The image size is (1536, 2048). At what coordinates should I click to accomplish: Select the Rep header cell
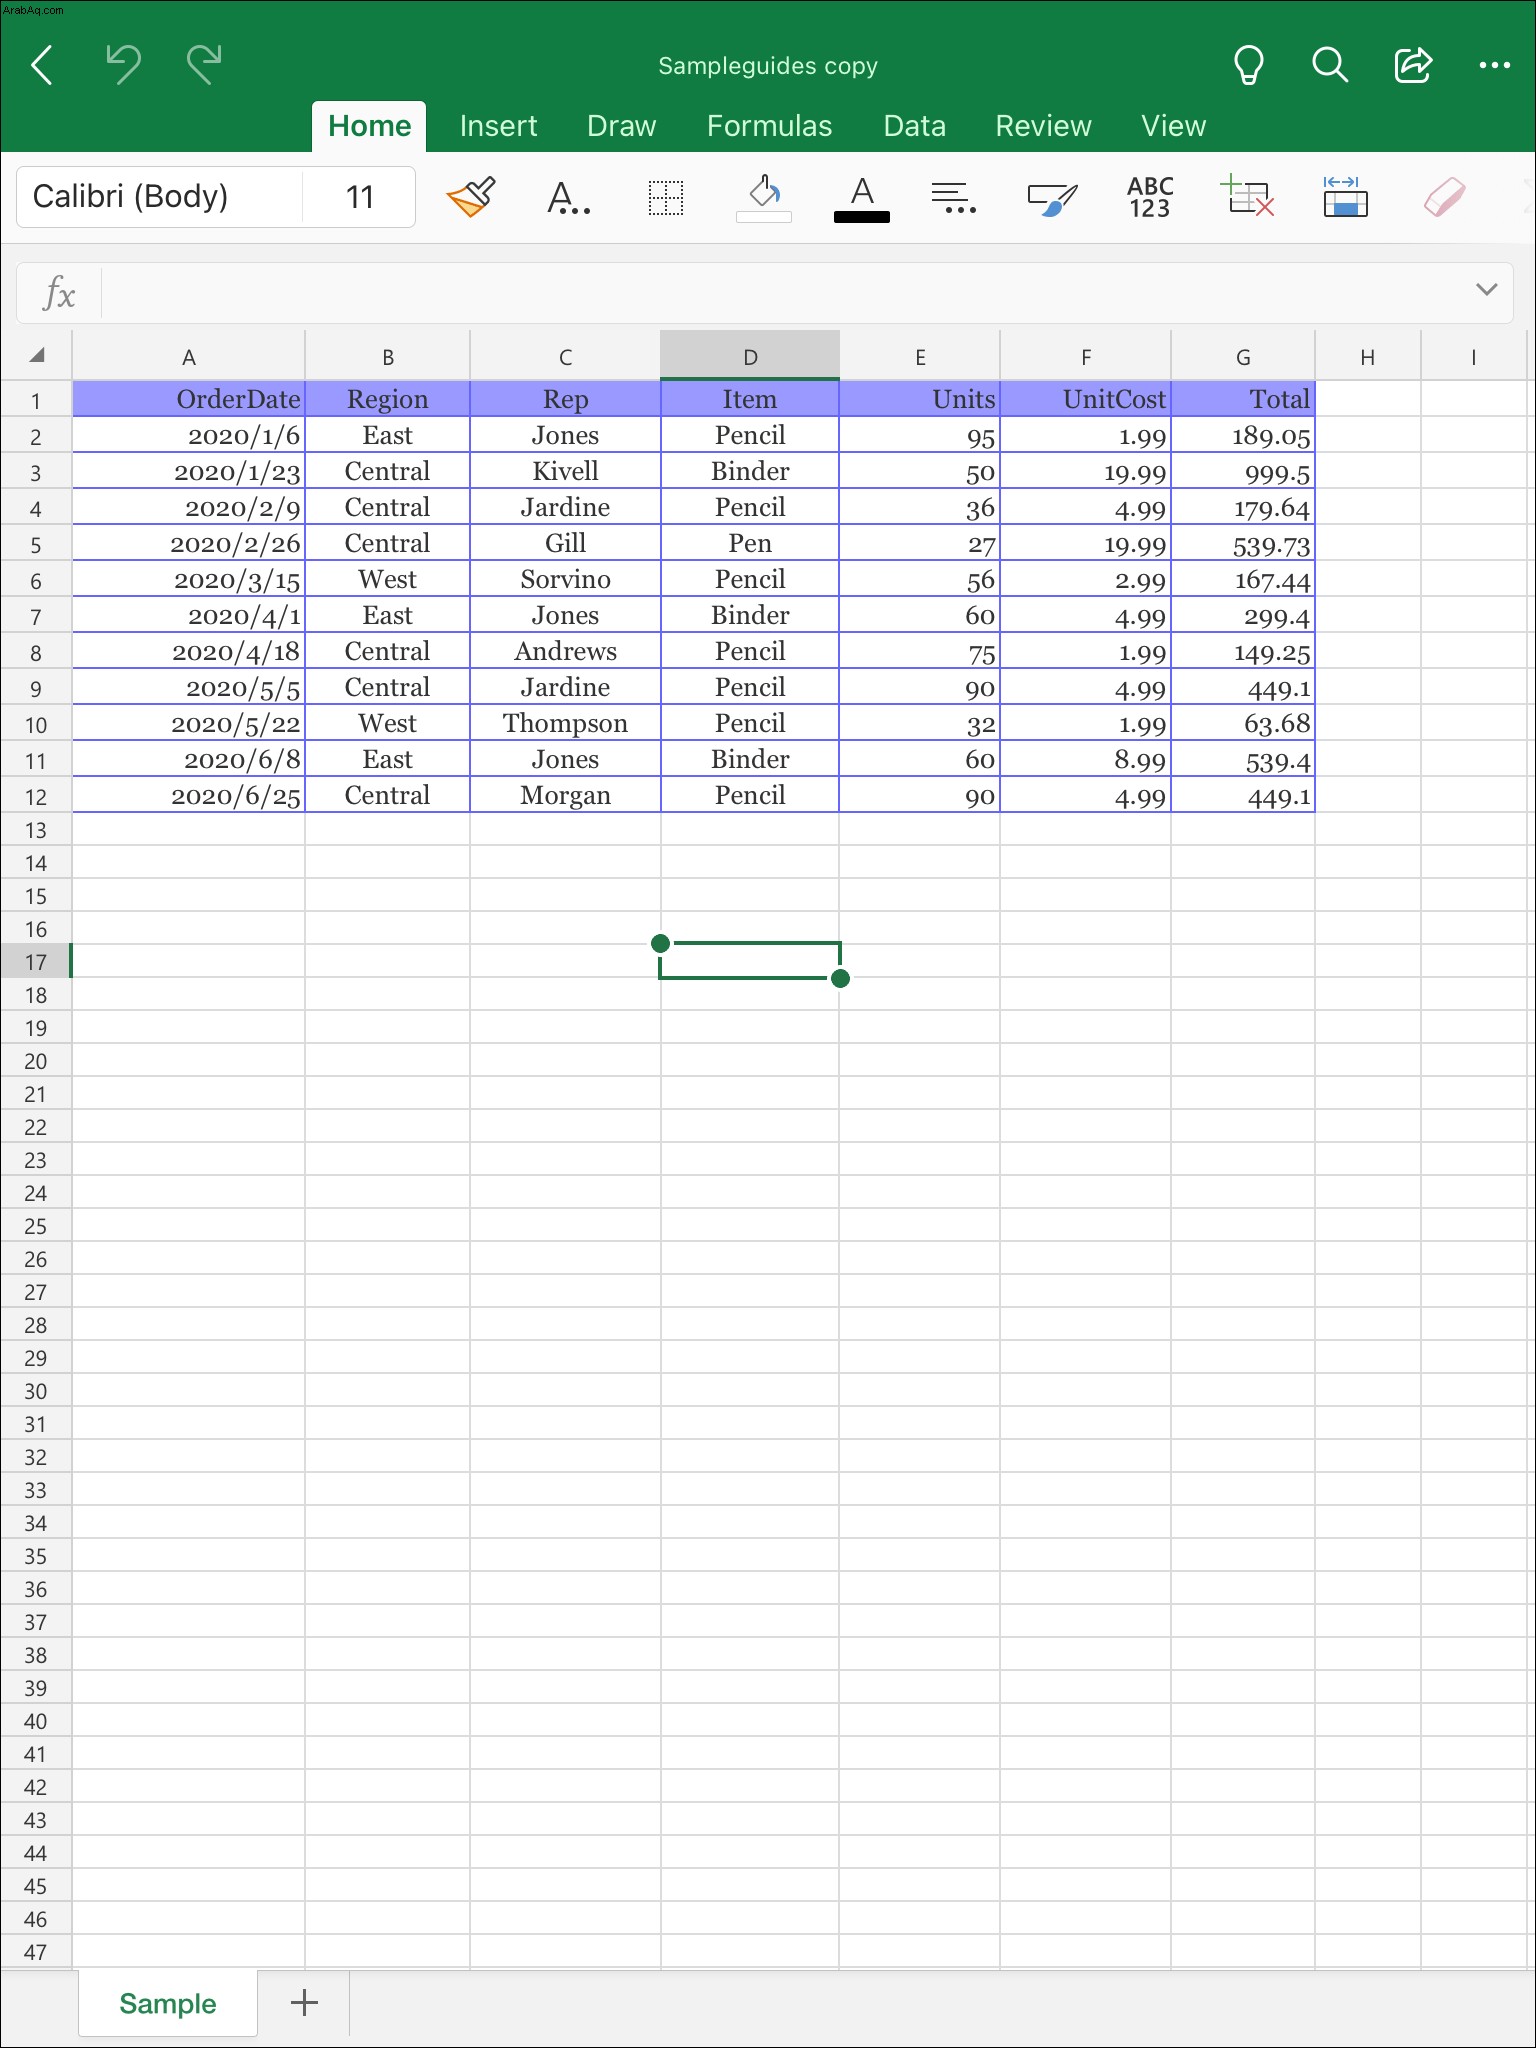[x=565, y=399]
